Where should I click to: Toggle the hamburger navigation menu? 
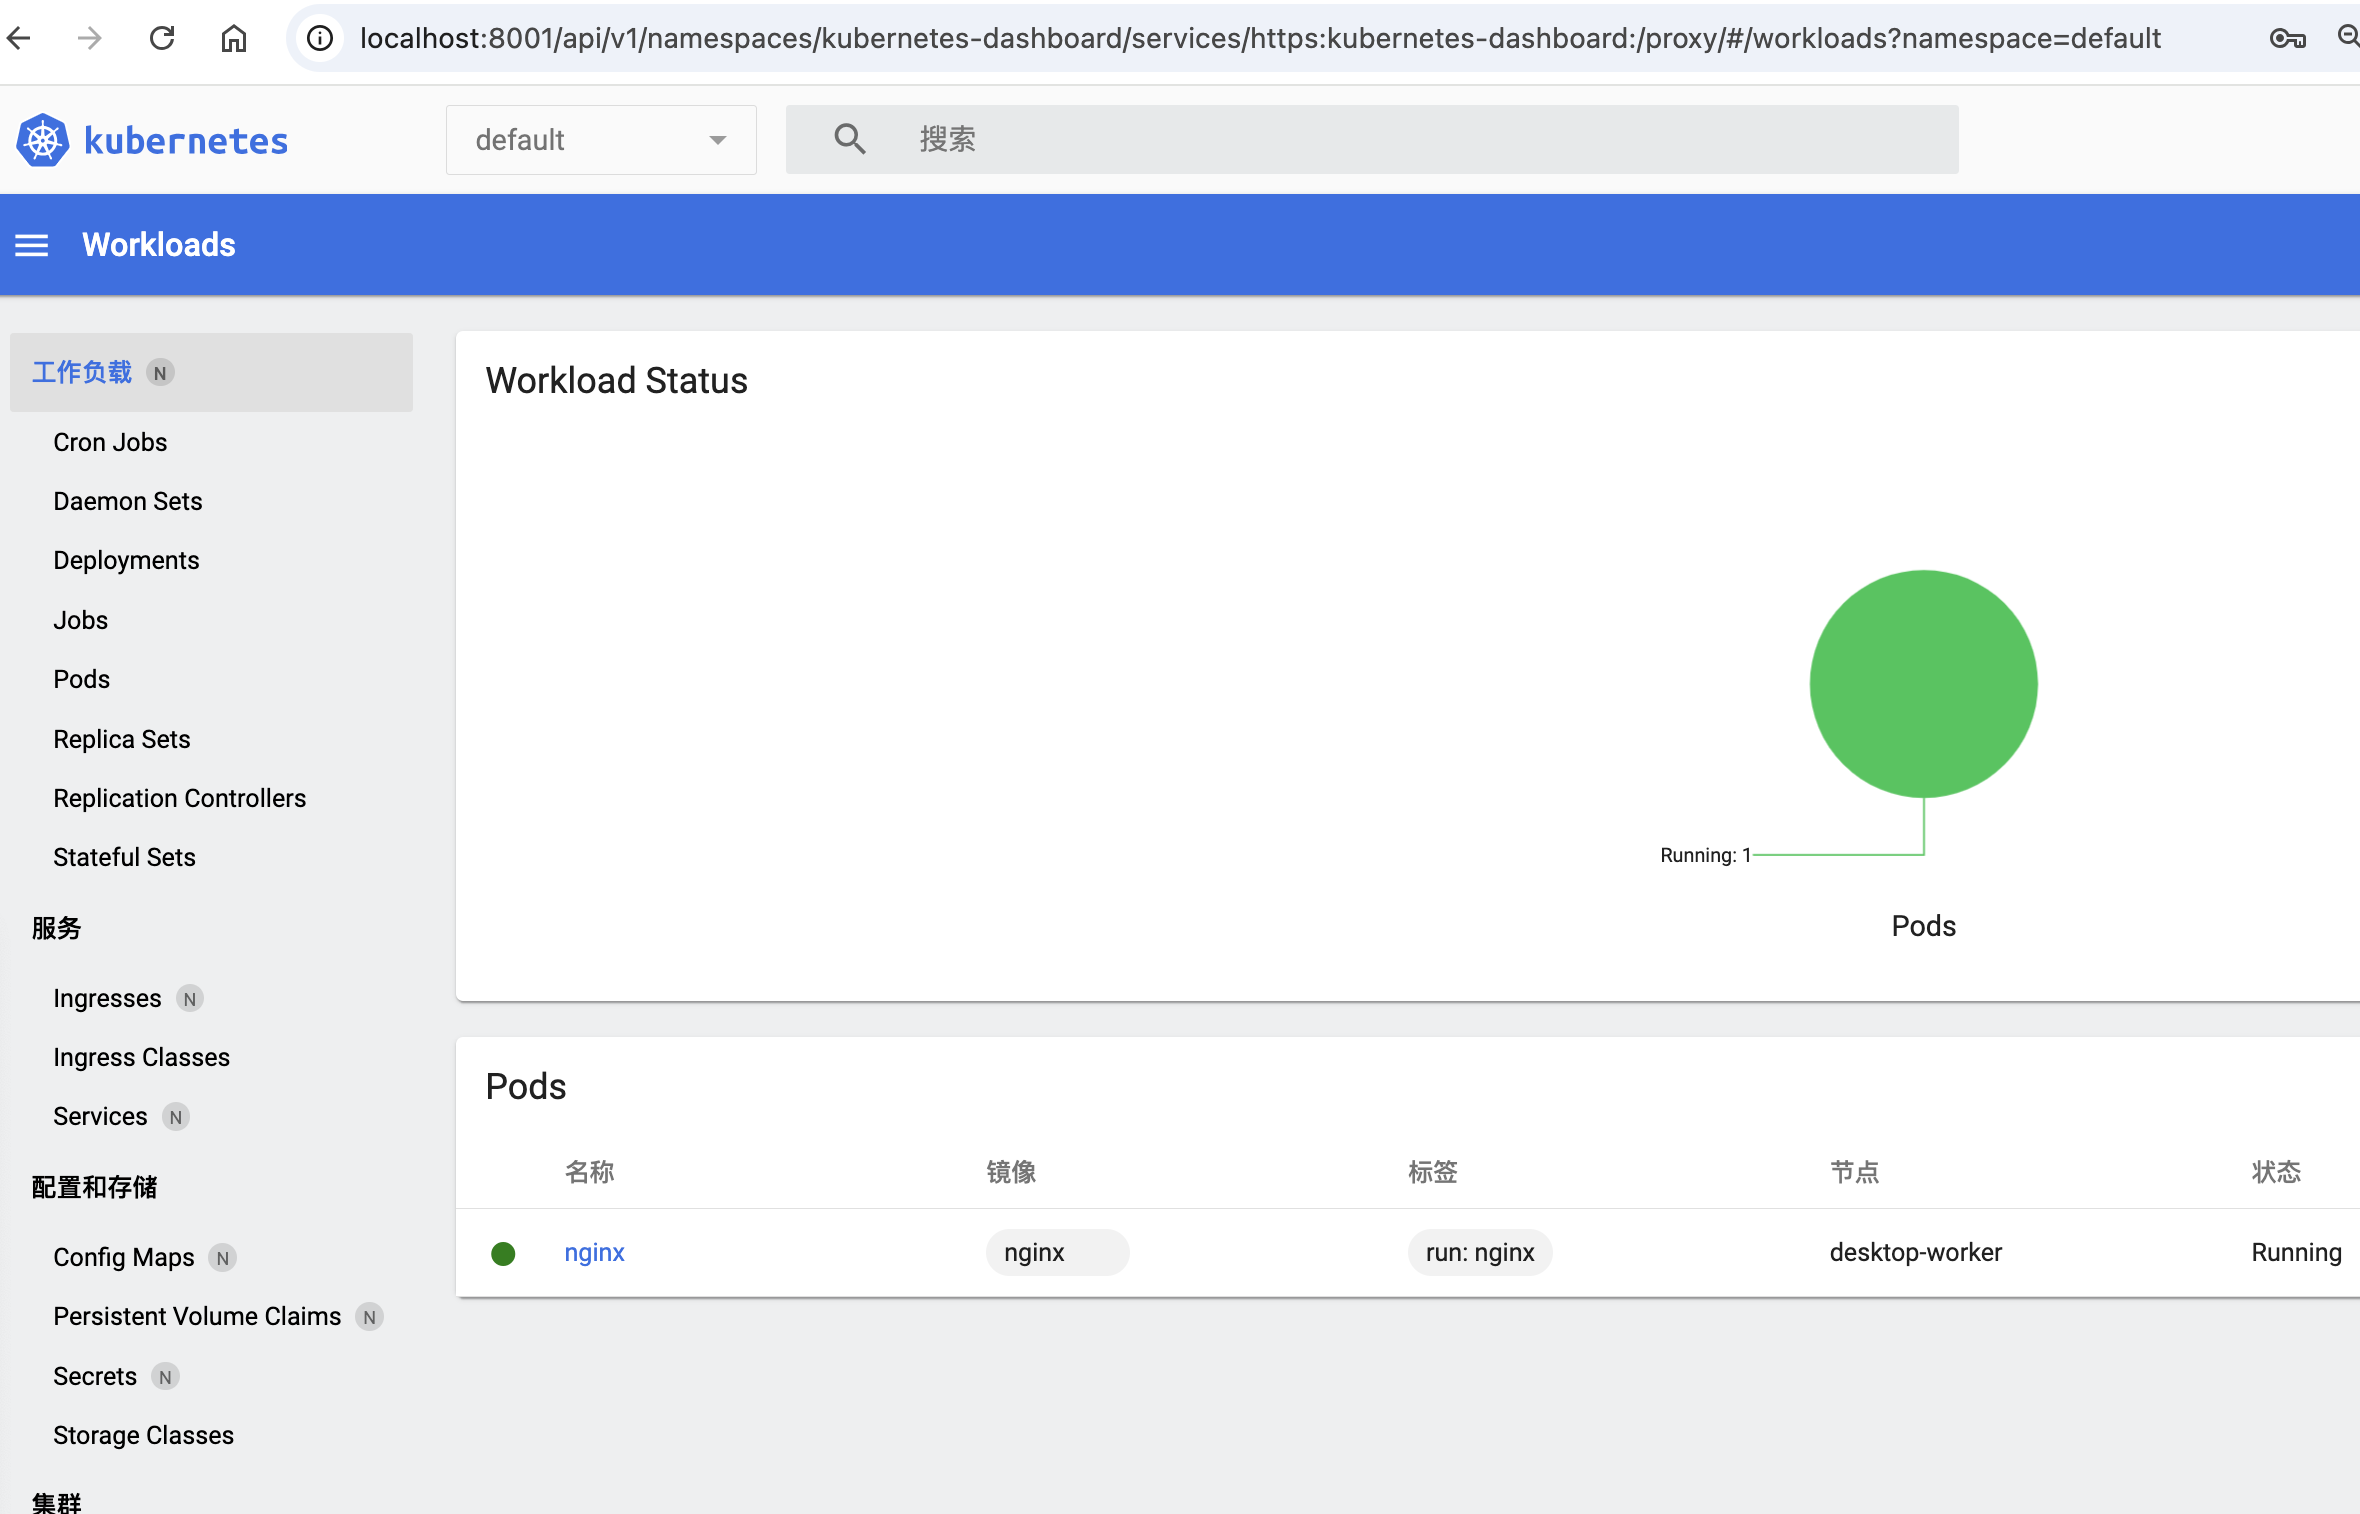click(32, 245)
